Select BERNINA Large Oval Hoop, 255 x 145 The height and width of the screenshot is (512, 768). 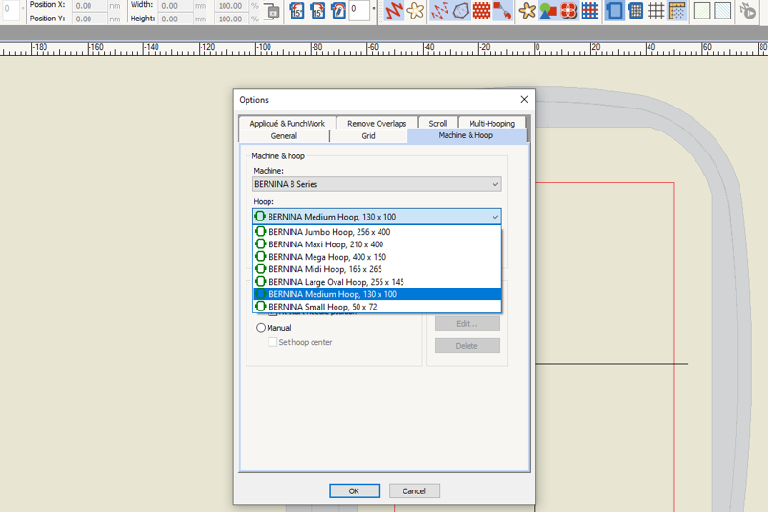pyautogui.click(x=335, y=282)
